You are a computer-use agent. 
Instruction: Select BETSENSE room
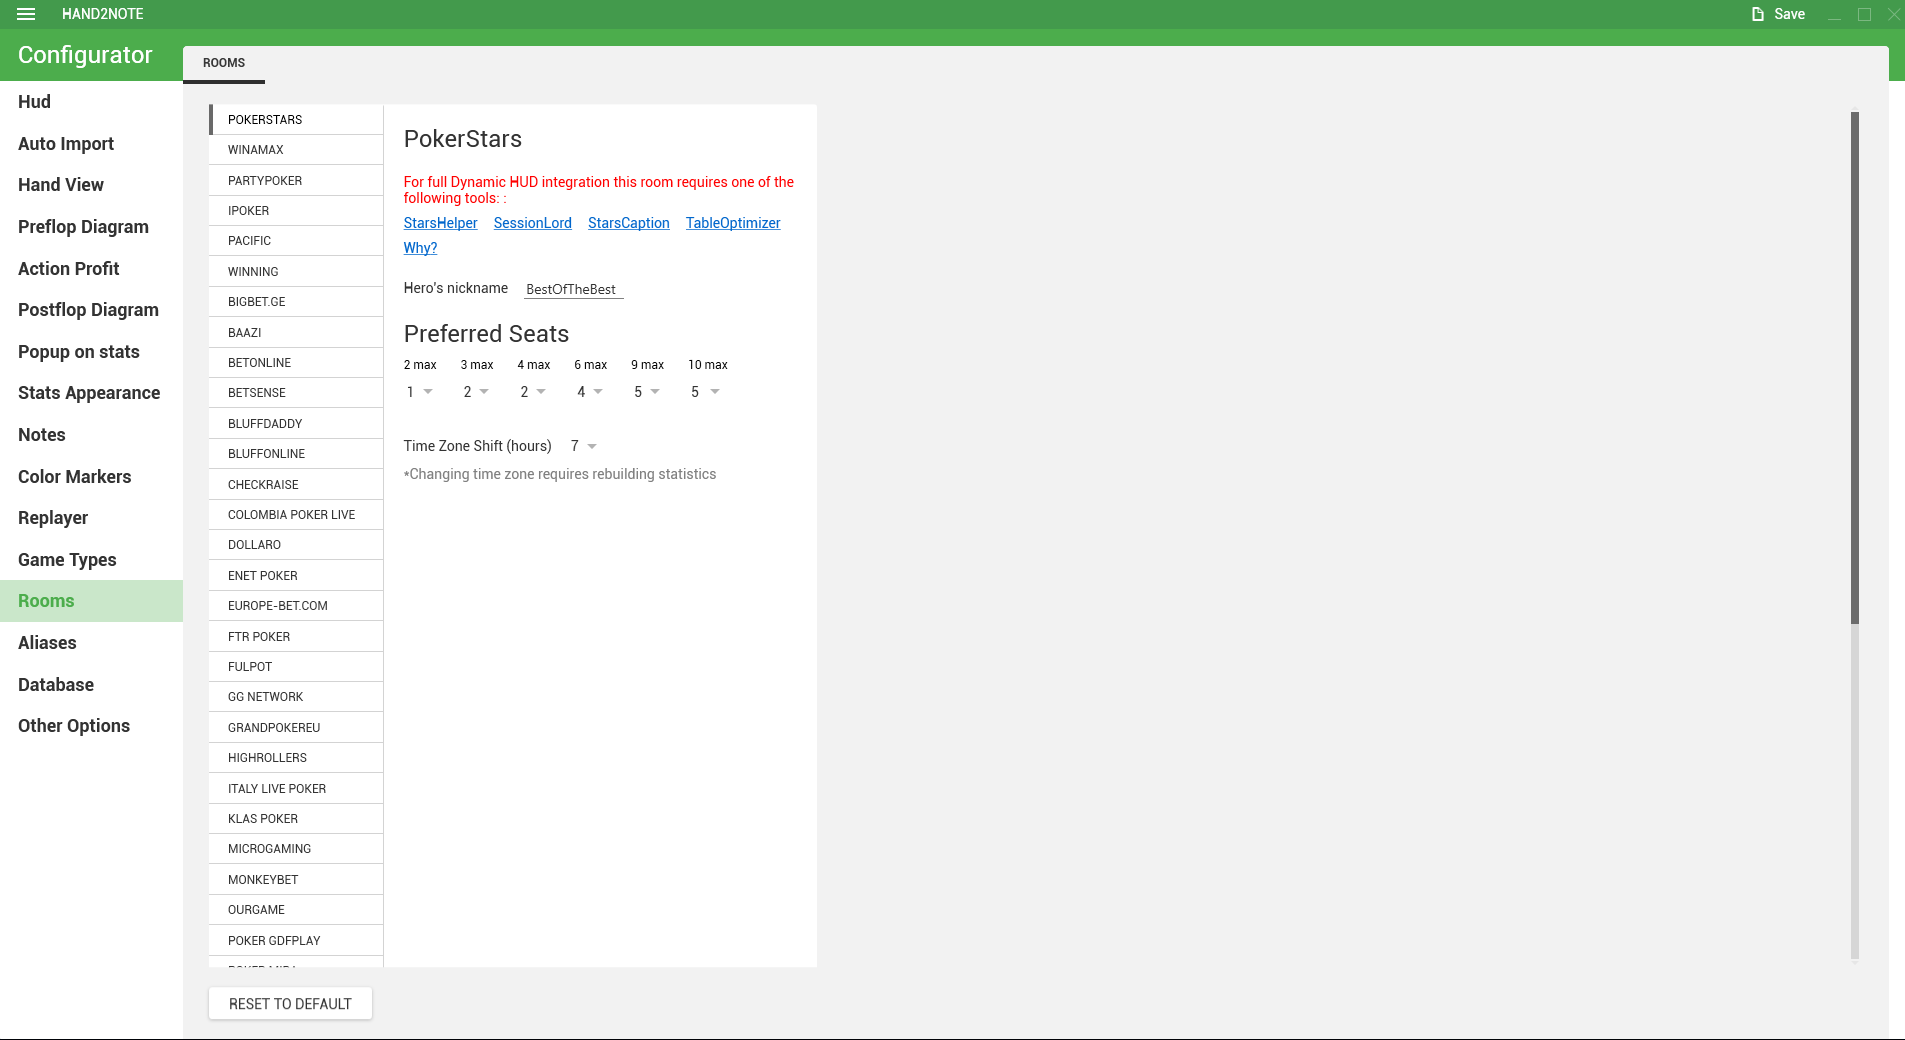pyautogui.click(x=296, y=393)
